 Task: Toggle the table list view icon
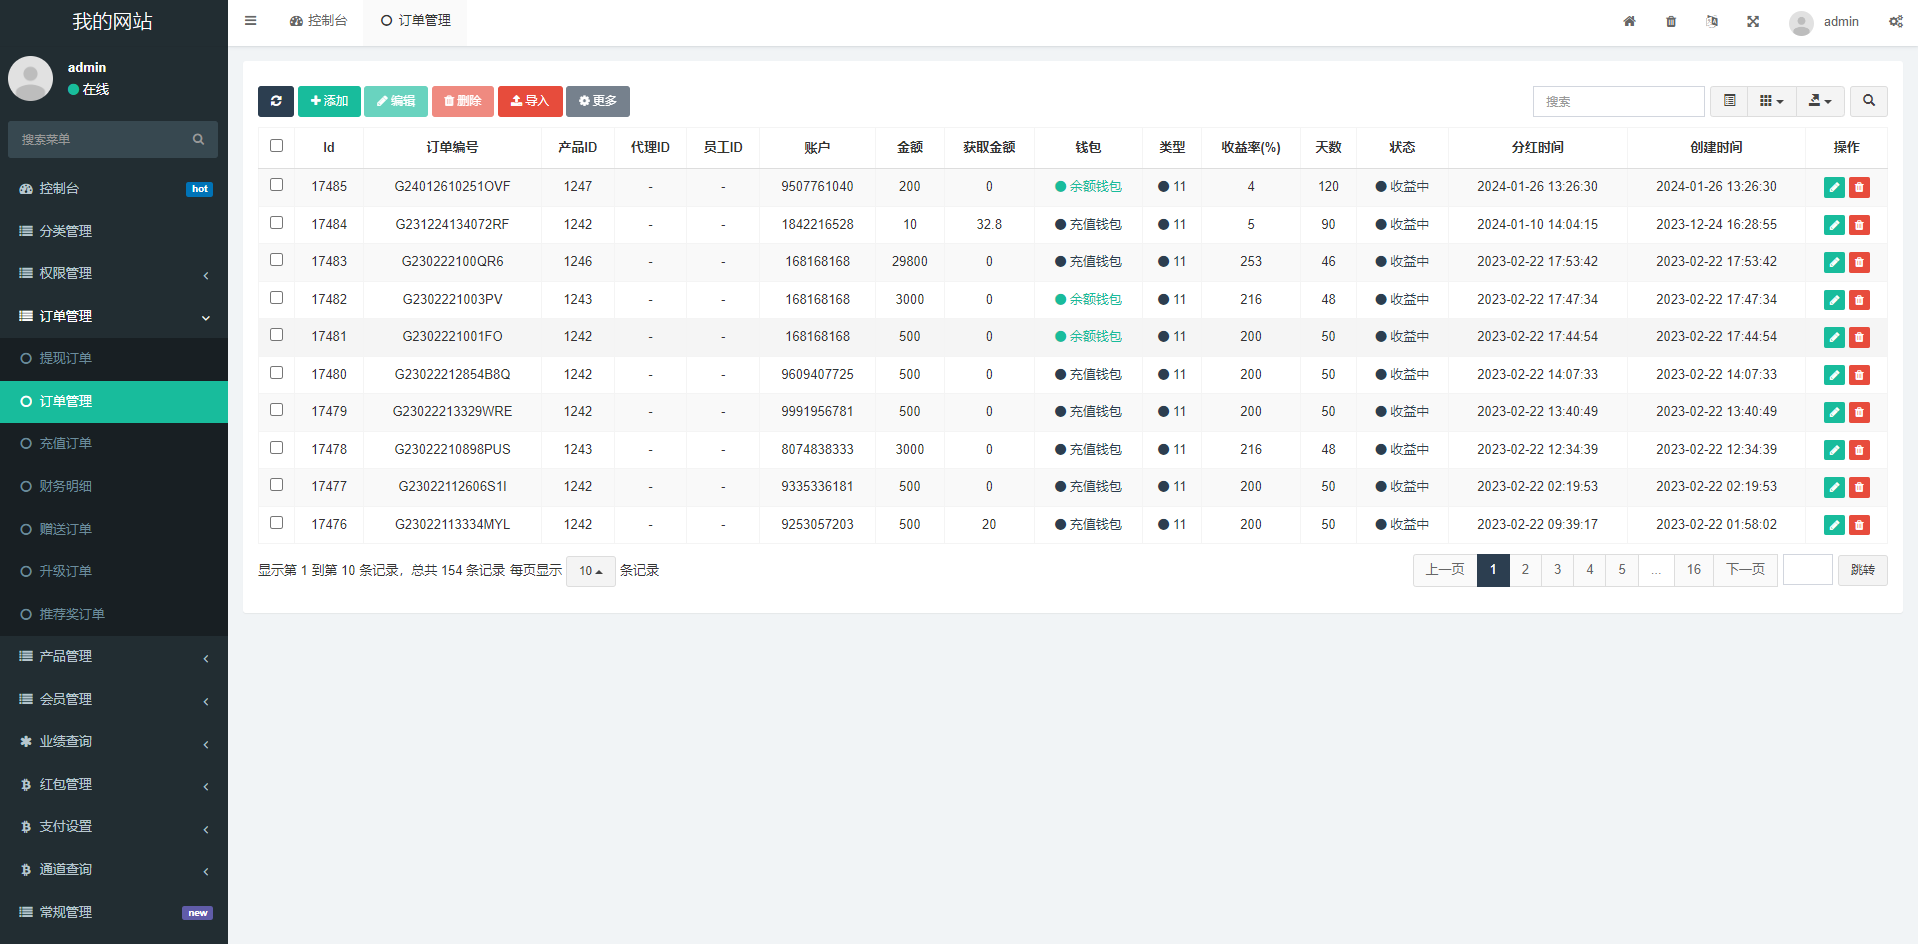(x=1729, y=101)
